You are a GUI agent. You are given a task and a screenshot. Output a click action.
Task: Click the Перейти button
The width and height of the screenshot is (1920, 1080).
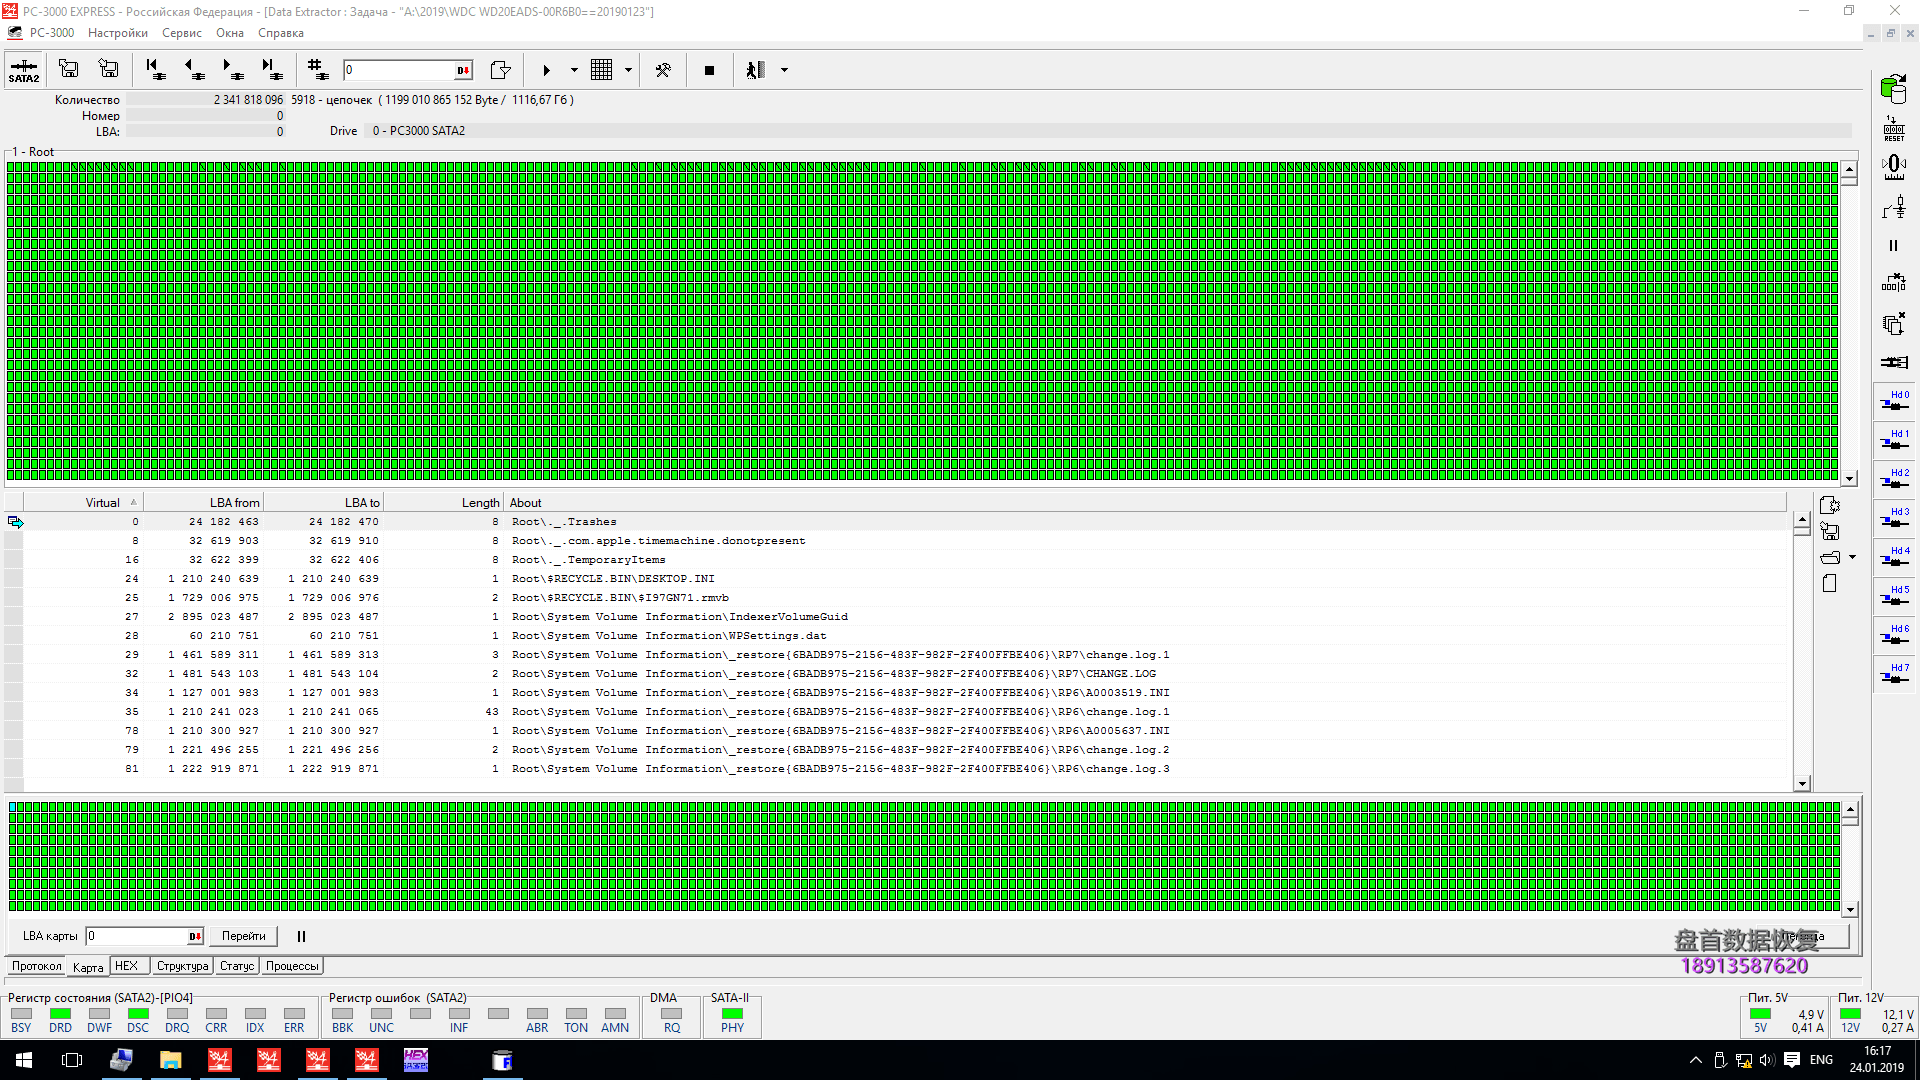point(244,936)
